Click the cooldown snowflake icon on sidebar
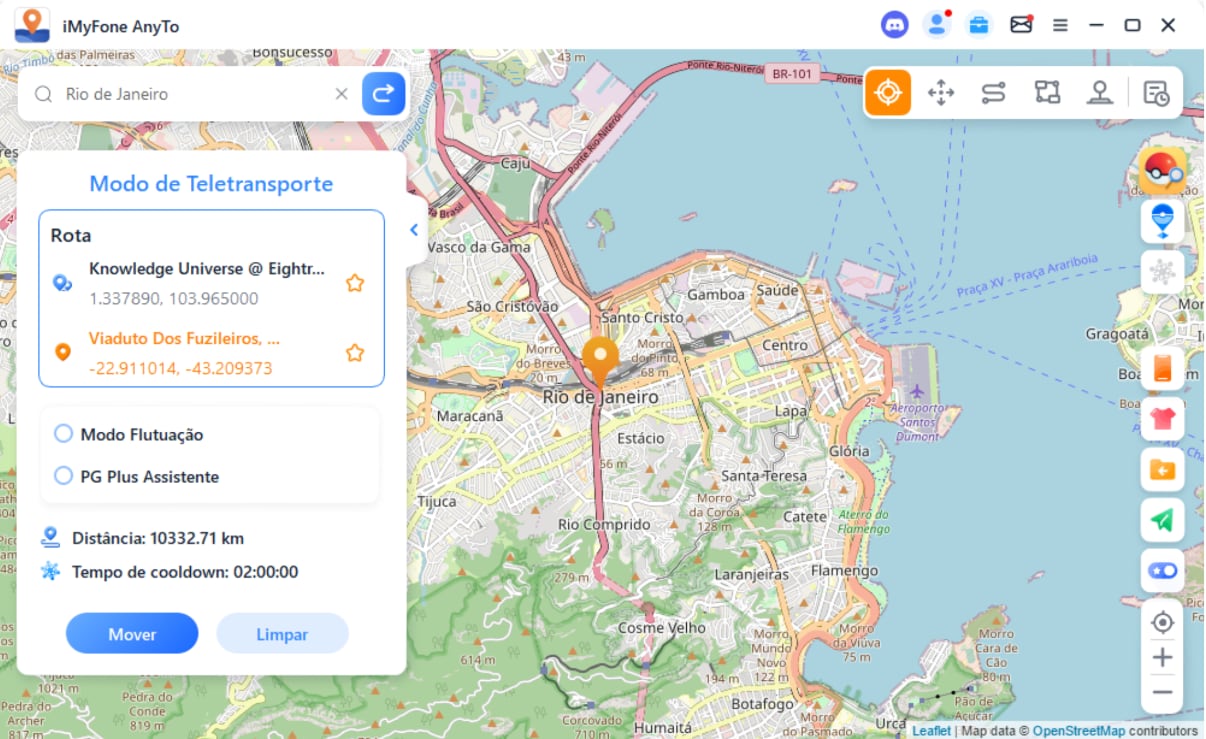The width and height of the screenshot is (1206, 739). click(x=1162, y=272)
